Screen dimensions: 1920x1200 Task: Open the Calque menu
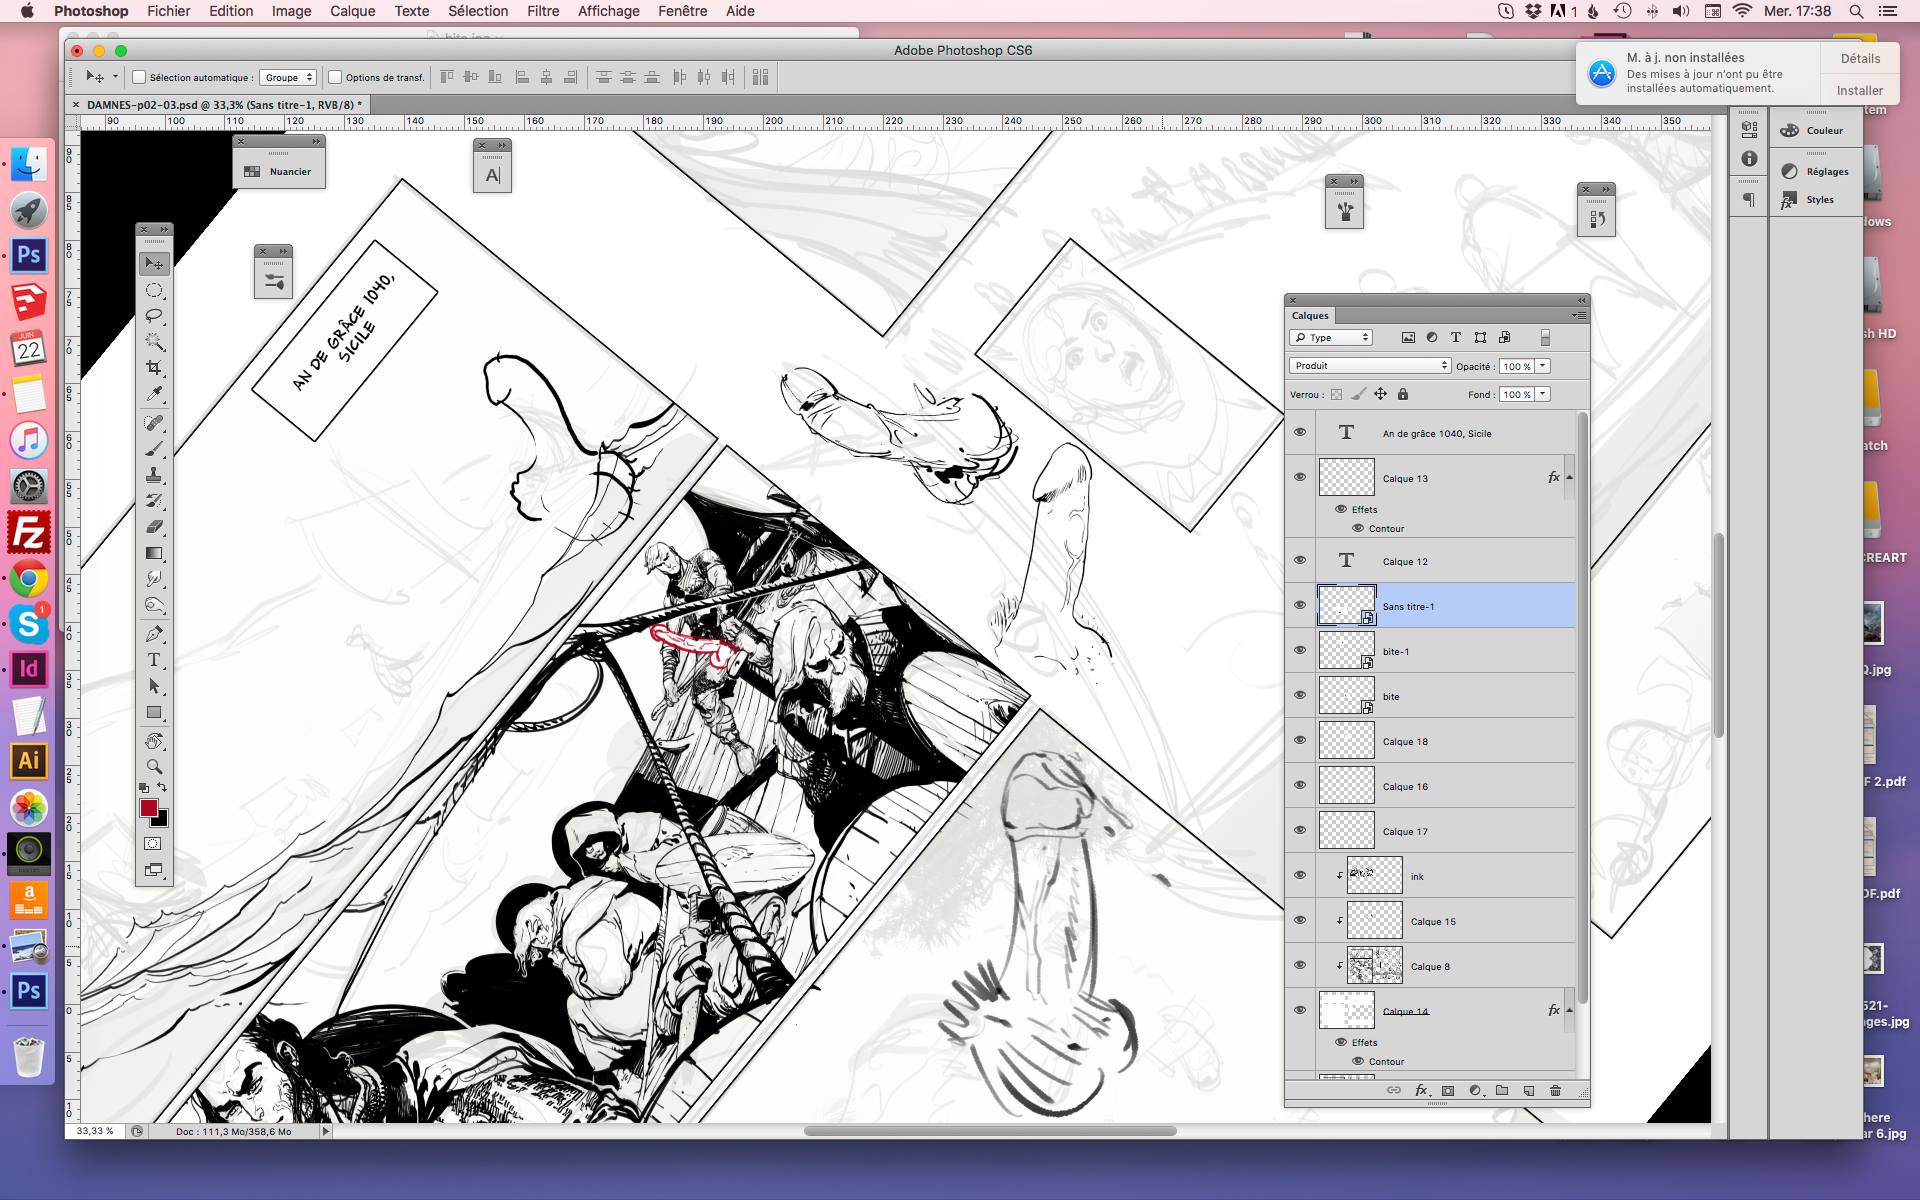[352, 11]
